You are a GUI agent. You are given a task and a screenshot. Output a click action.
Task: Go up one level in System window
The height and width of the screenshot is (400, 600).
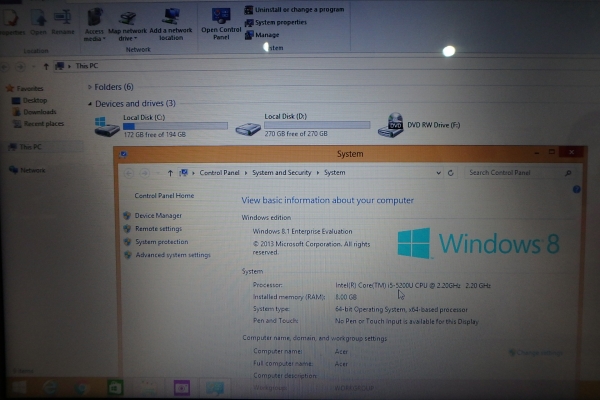(x=170, y=173)
